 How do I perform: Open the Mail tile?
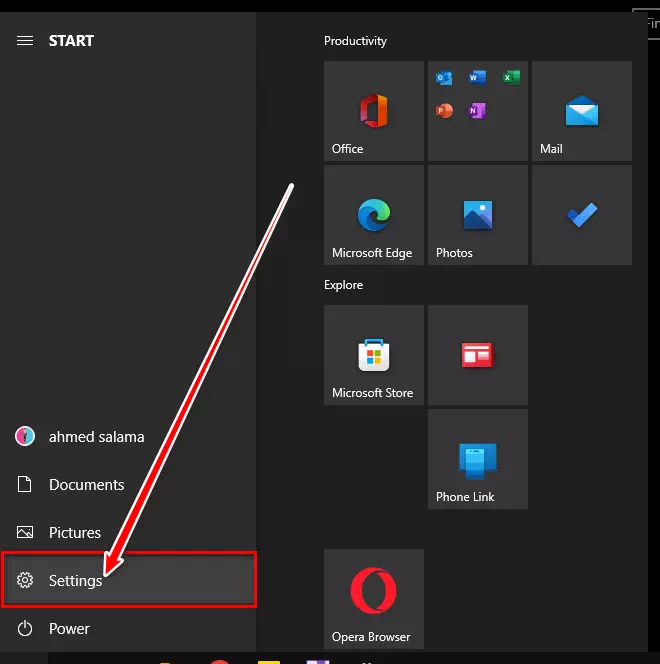pos(582,111)
